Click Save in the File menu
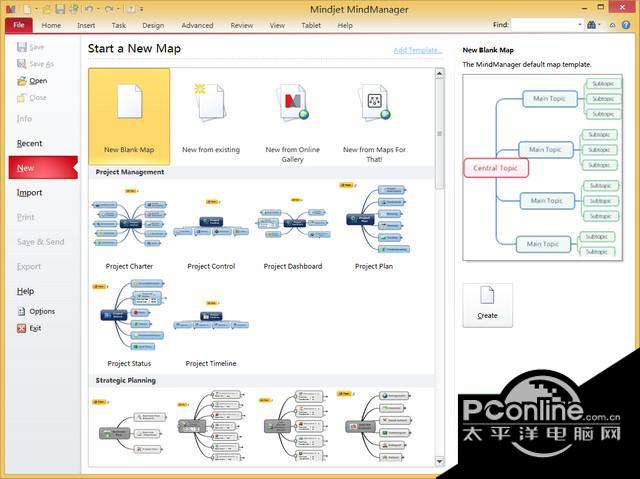The width and height of the screenshot is (640, 479). pyautogui.click(x=31, y=47)
